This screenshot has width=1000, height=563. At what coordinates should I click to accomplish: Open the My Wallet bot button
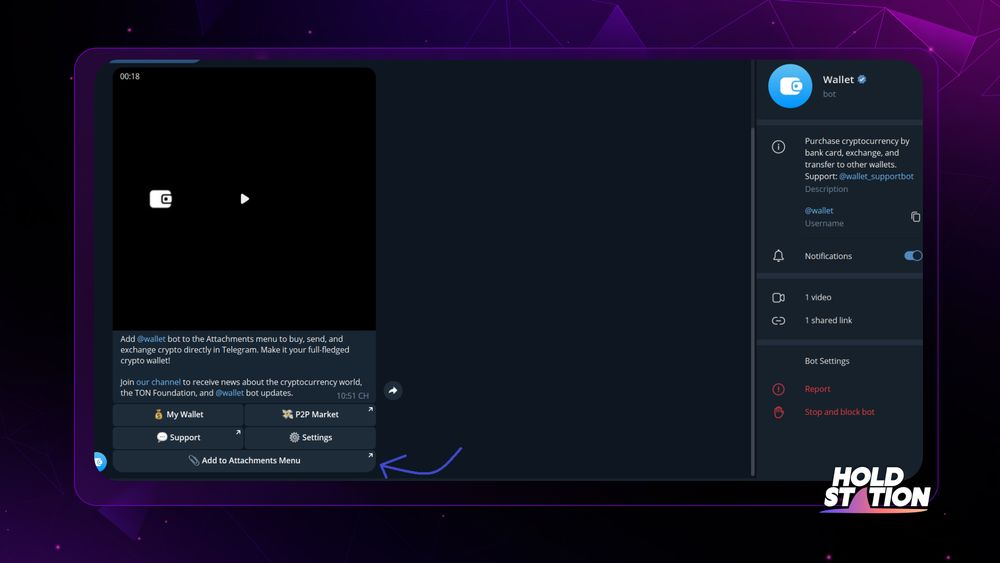coord(179,414)
